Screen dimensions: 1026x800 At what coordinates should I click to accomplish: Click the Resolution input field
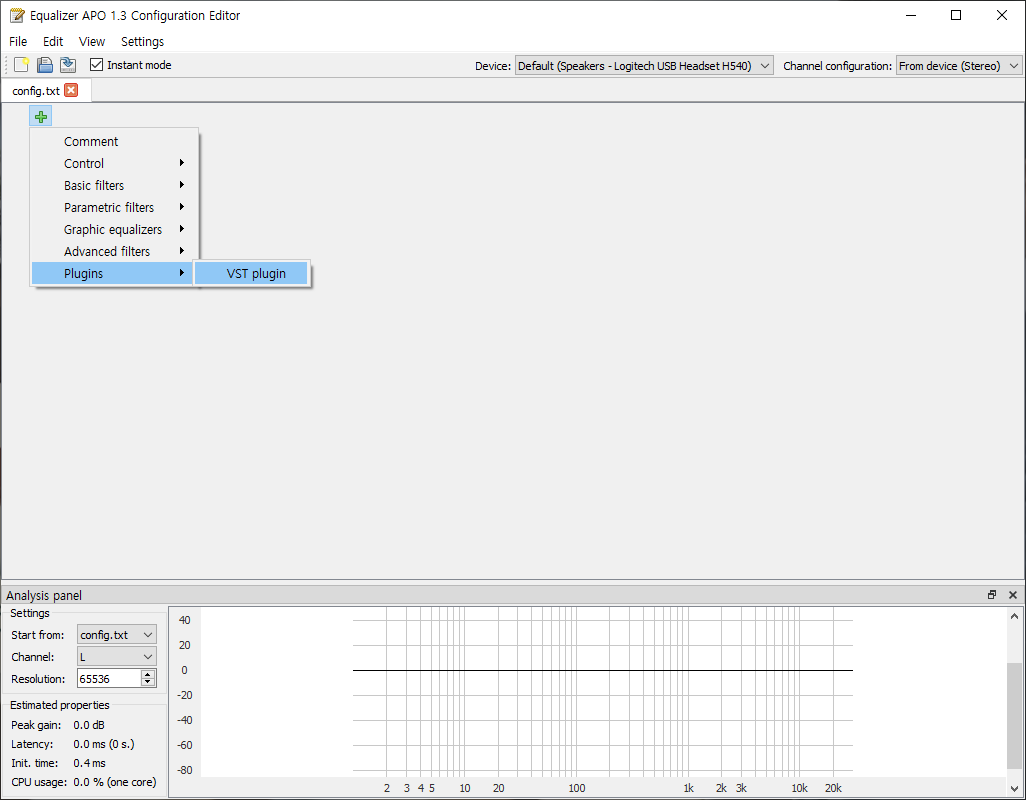[x=109, y=679]
